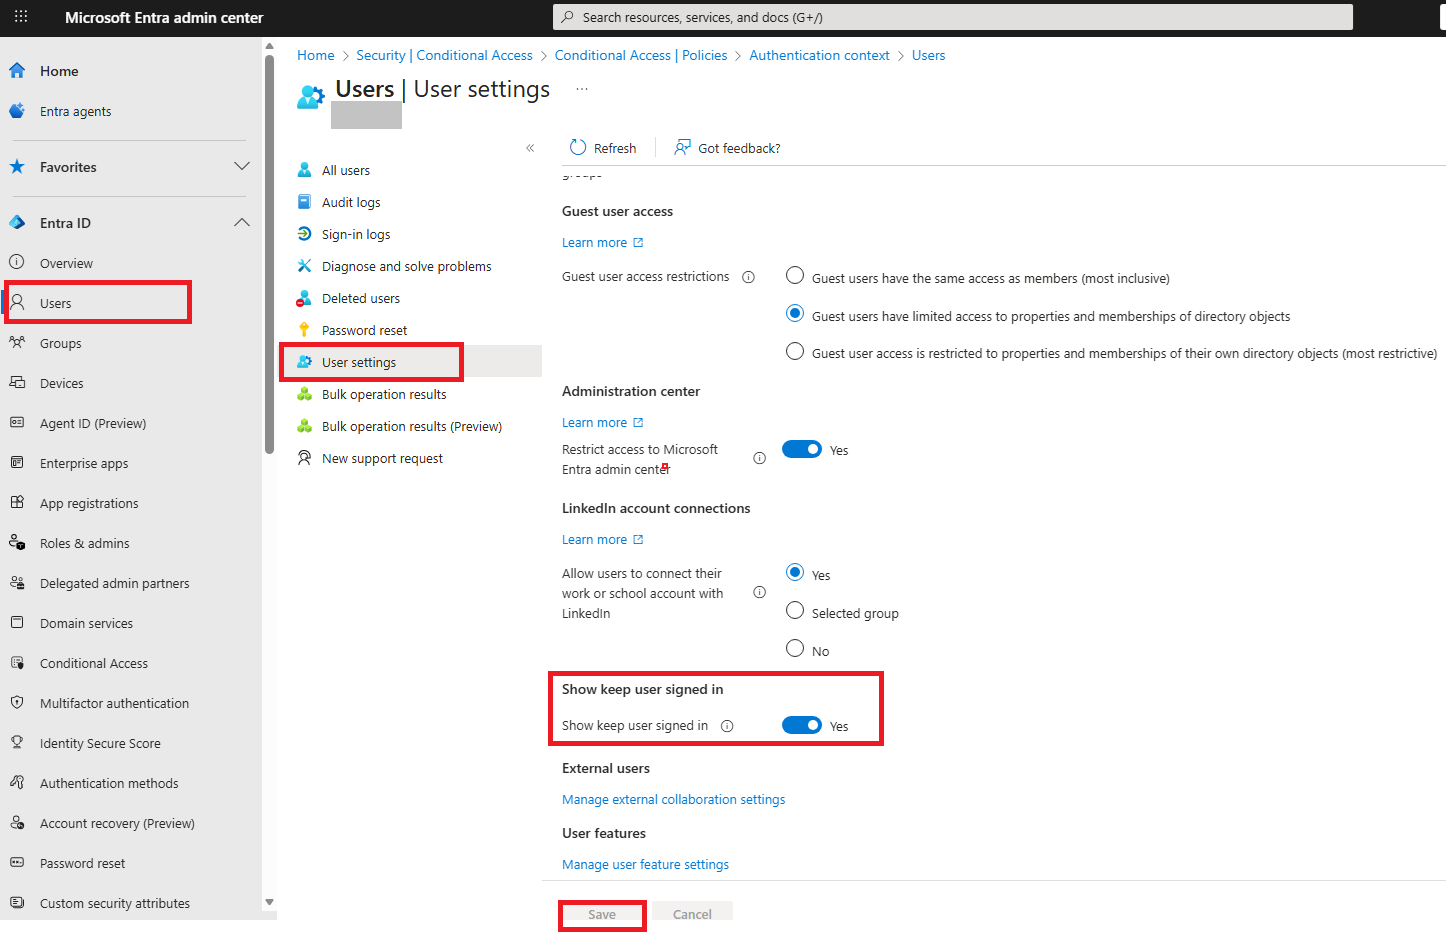Toggle Restrict access to Entra admin center
1446x935 pixels.
802,449
